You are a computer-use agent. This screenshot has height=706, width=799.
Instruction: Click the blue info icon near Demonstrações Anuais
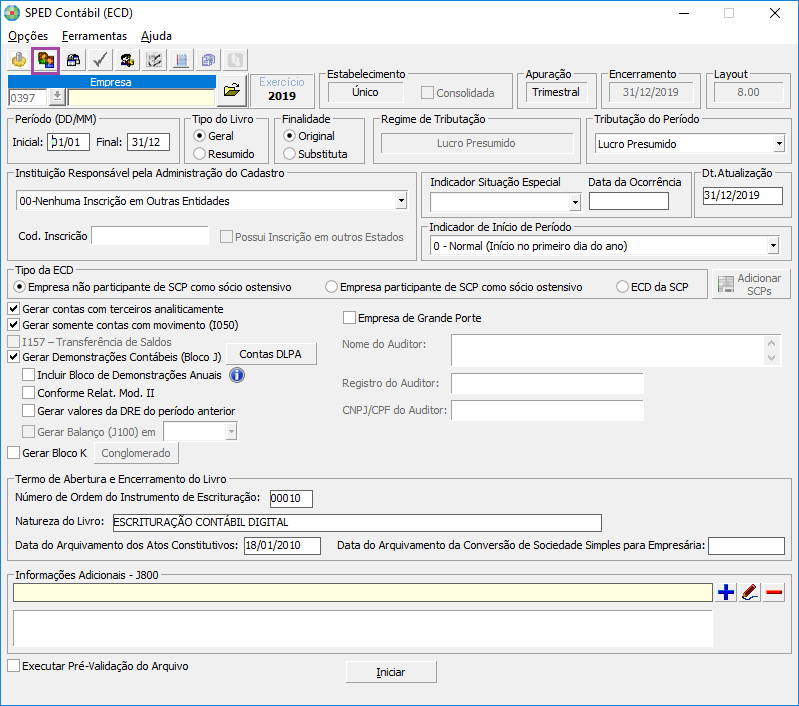click(237, 375)
